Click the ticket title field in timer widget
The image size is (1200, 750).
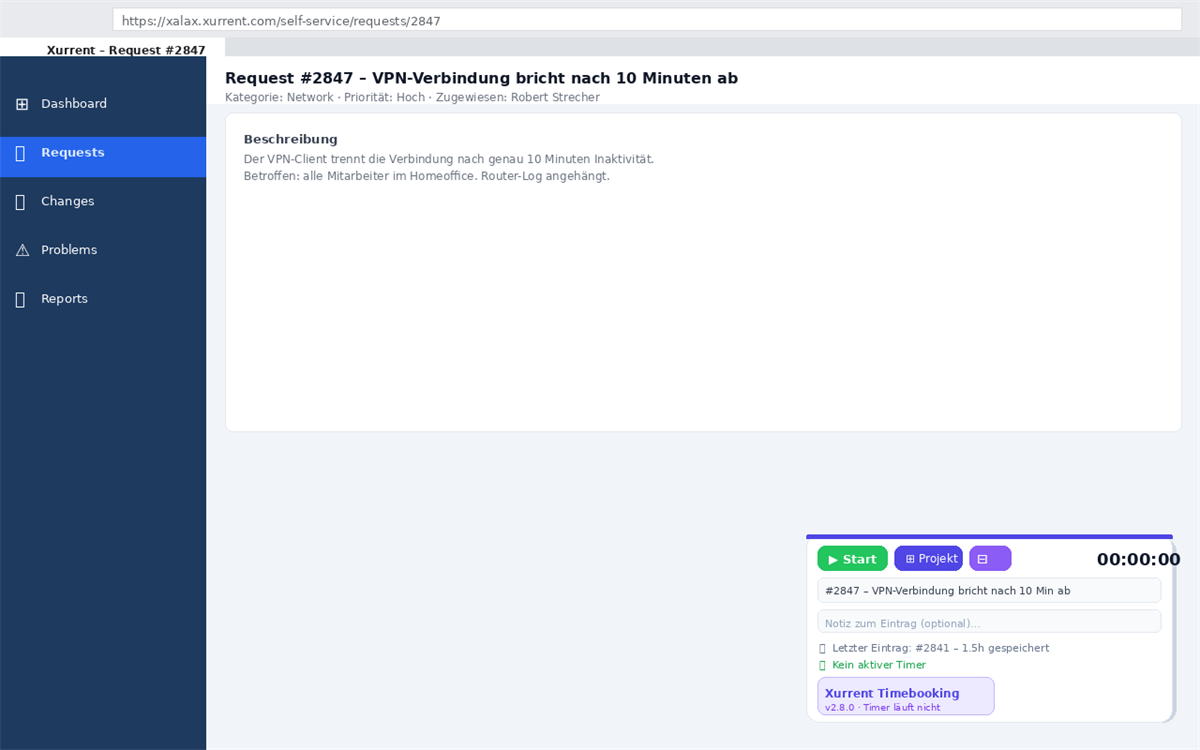point(989,591)
